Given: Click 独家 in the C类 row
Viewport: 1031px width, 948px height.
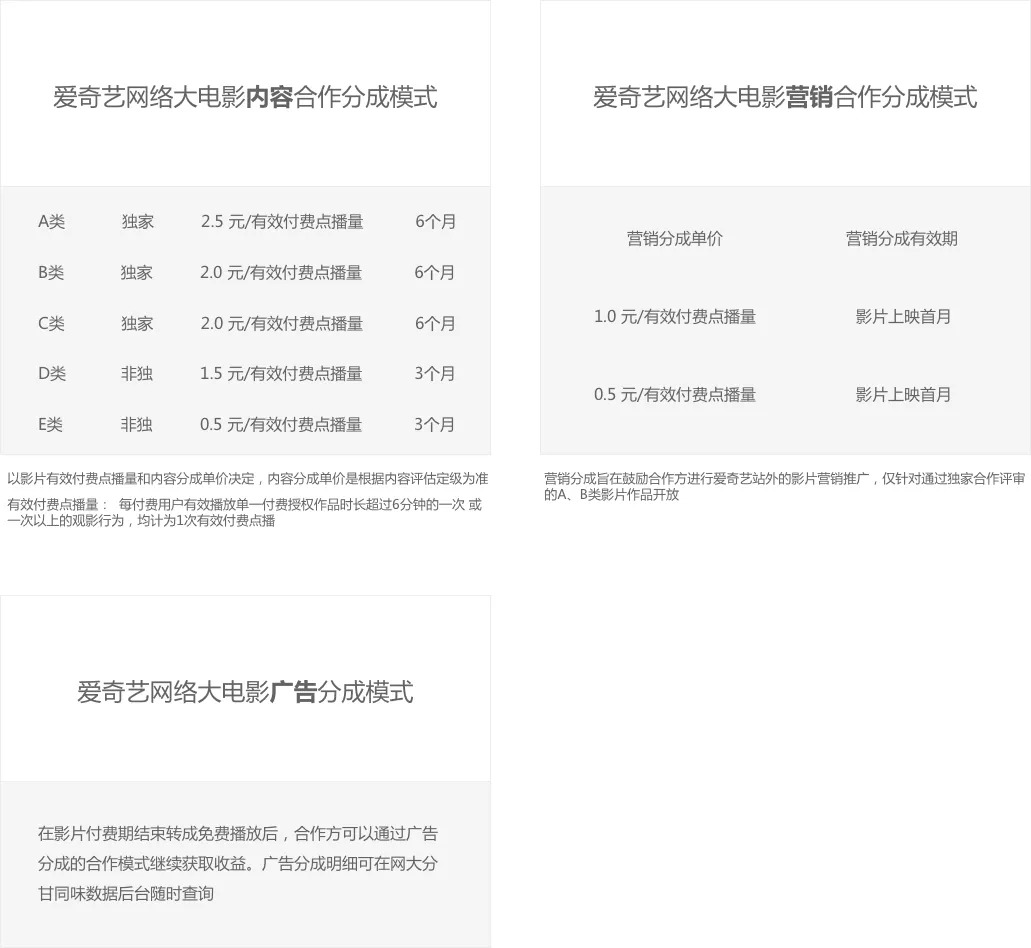Looking at the screenshot, I should pyautogui.click(x=137, y=323).
